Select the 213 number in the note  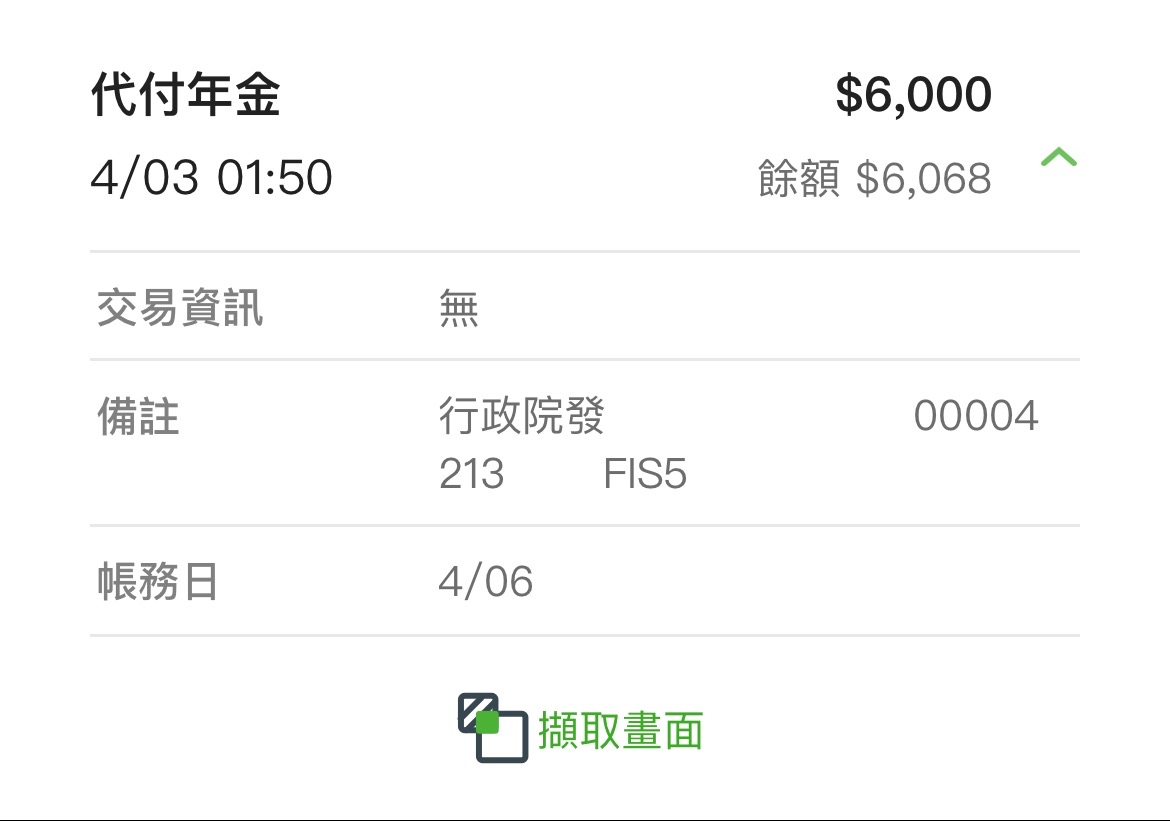(471, 473)
